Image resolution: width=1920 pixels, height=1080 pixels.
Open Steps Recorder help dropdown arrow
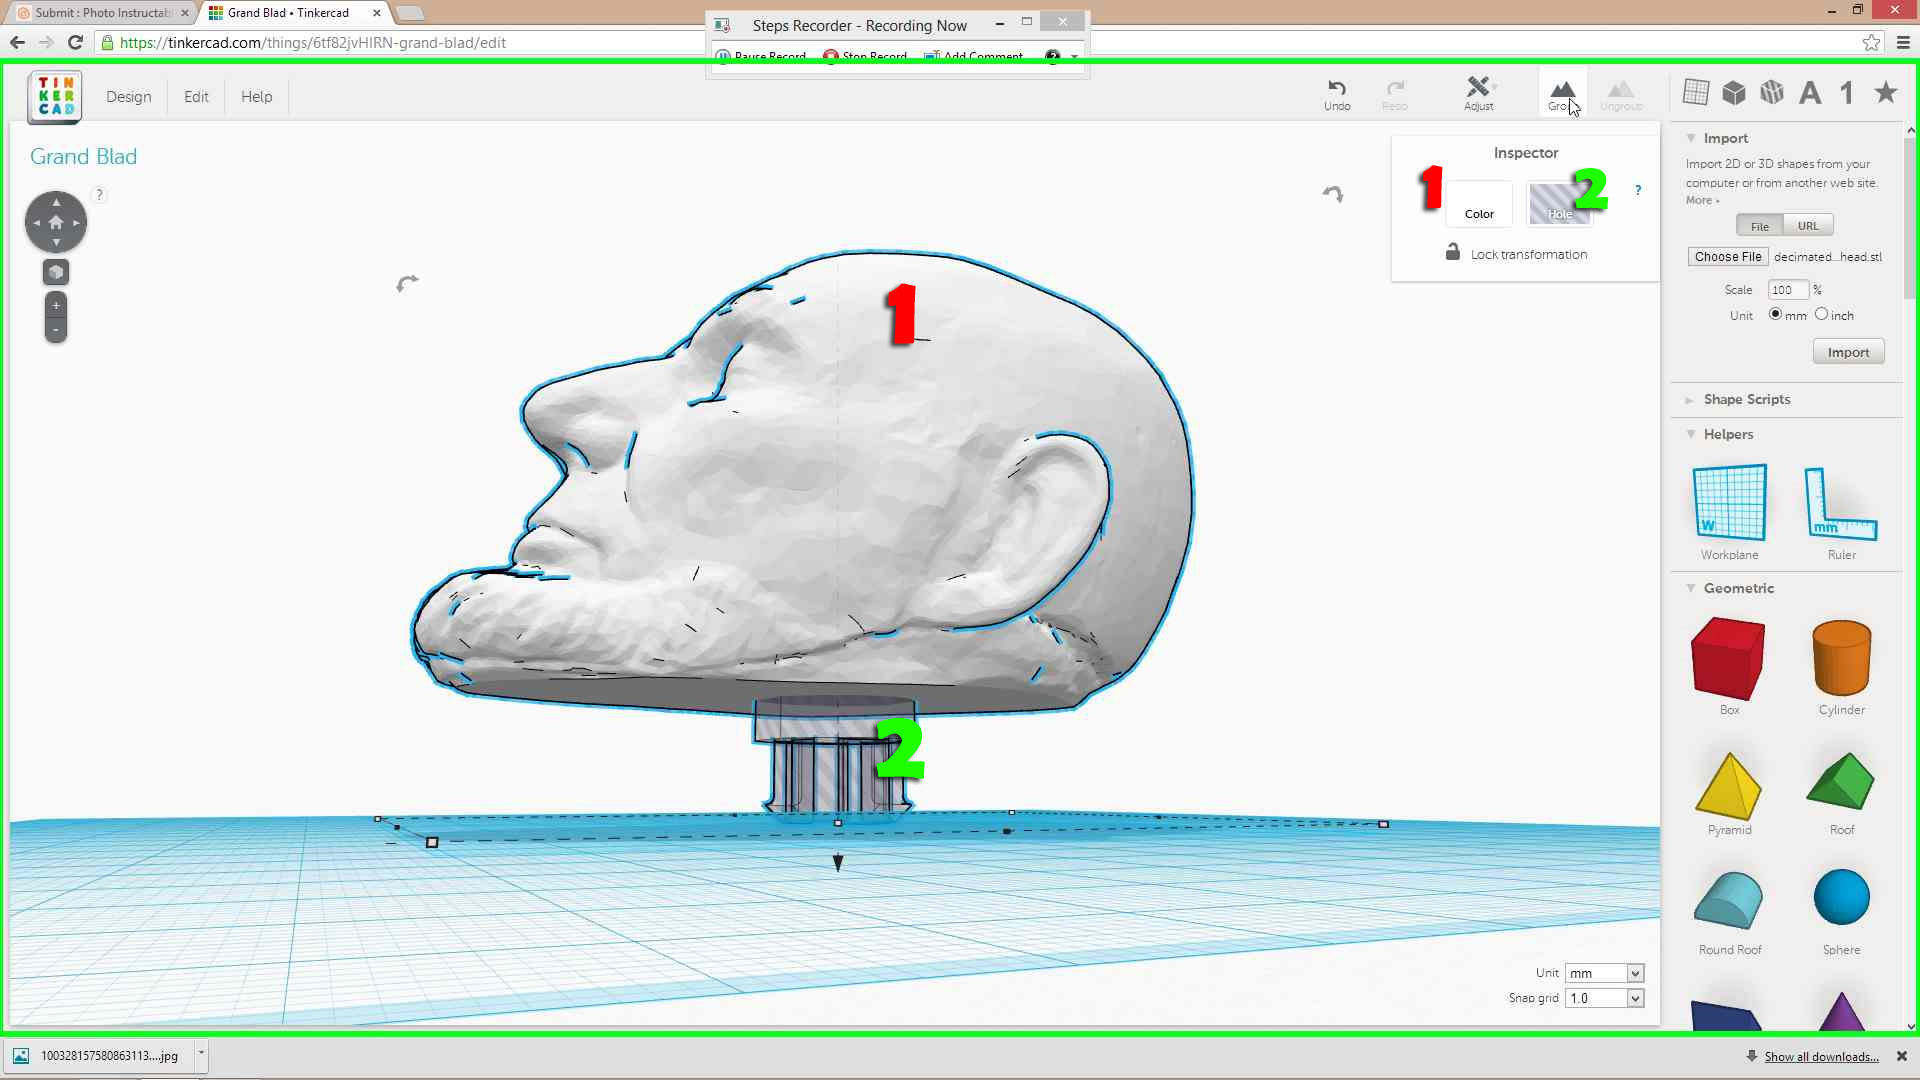coord(1075,57)
